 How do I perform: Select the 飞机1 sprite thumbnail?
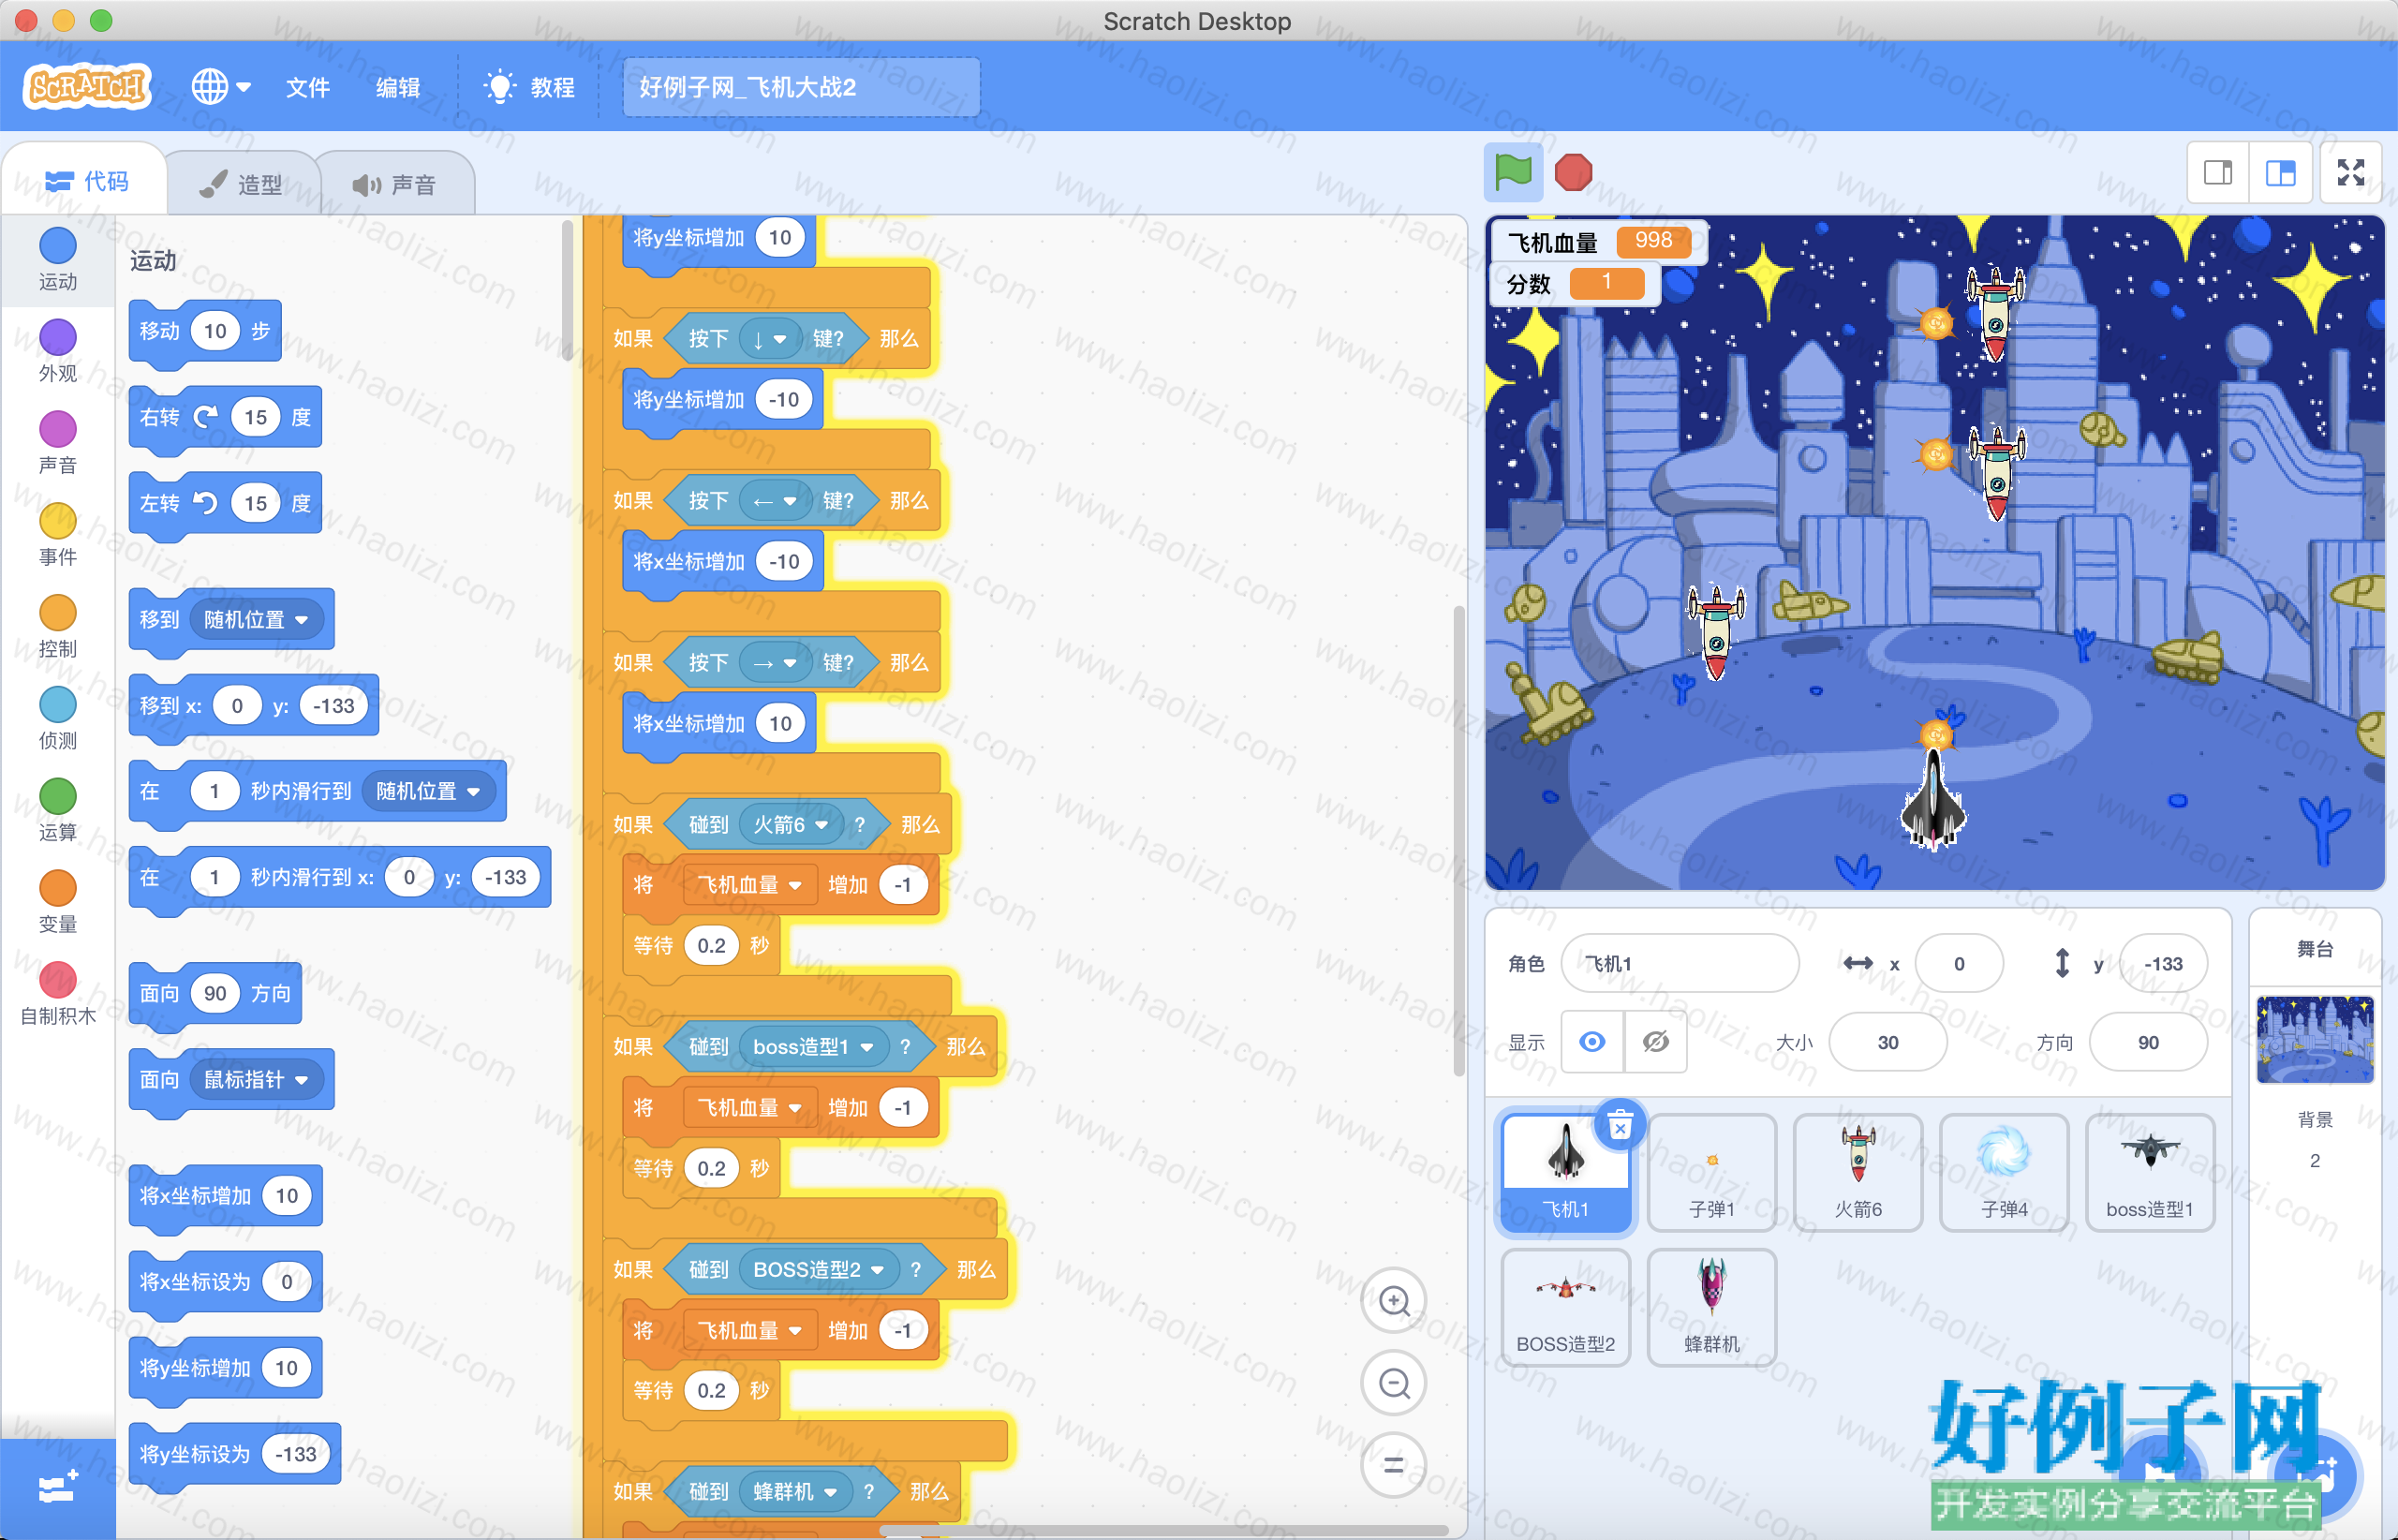click(1565, 1172)
